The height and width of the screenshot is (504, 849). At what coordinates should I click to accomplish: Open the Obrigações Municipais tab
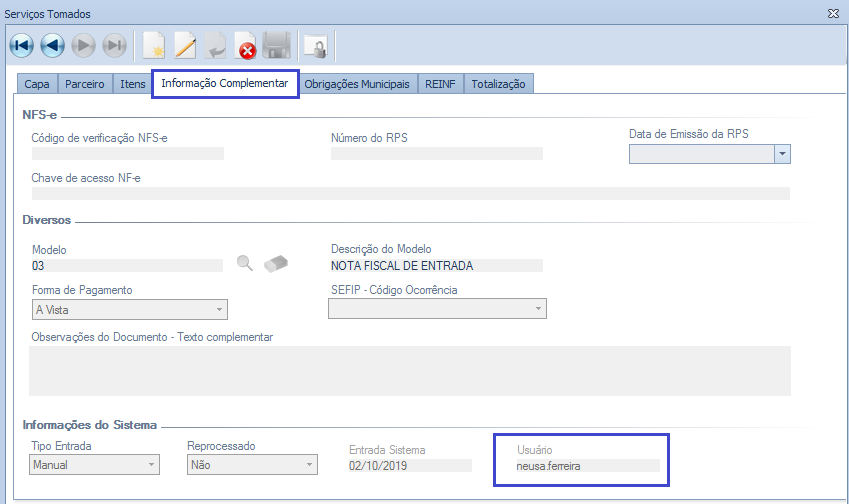point(357,84)
